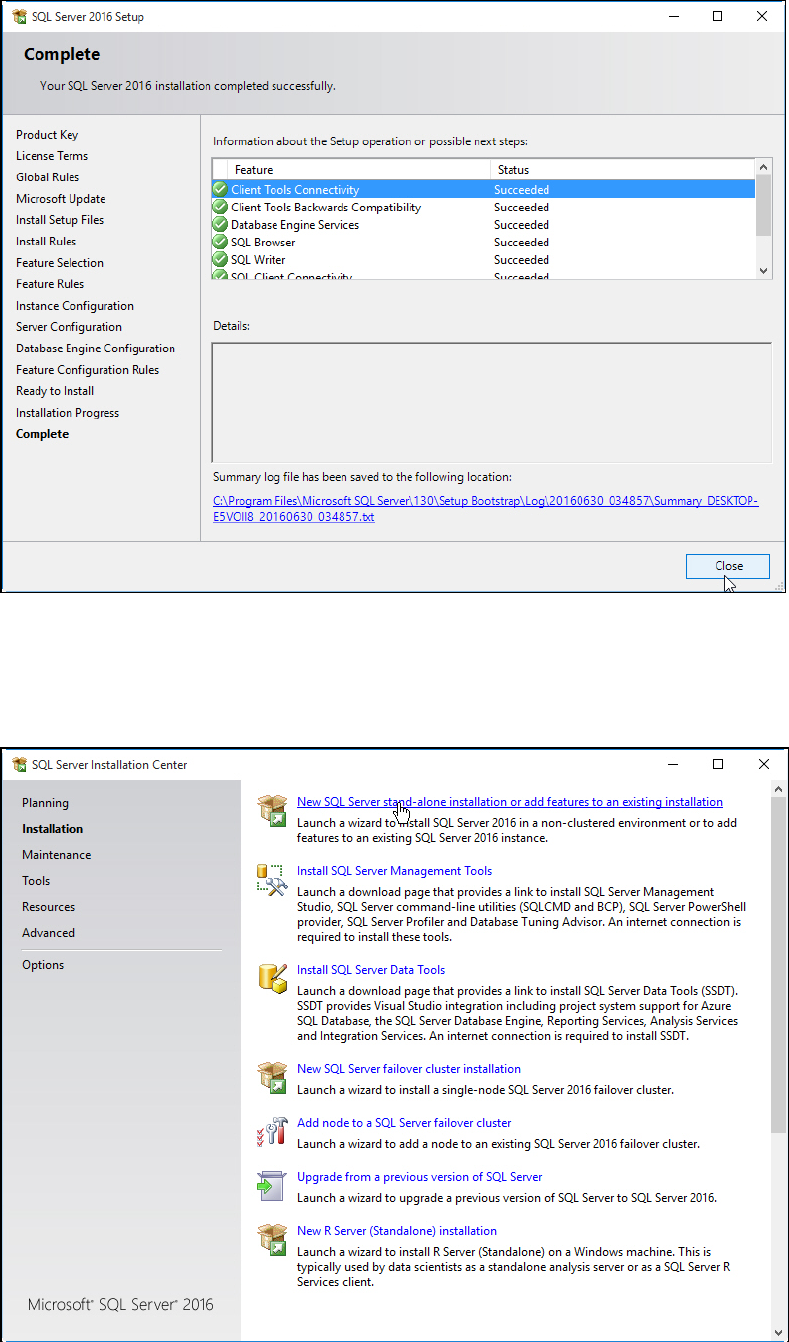789x1342 pixels.
Task: Click Product Key step in setup sidebar
Action: tap(47, 135)
